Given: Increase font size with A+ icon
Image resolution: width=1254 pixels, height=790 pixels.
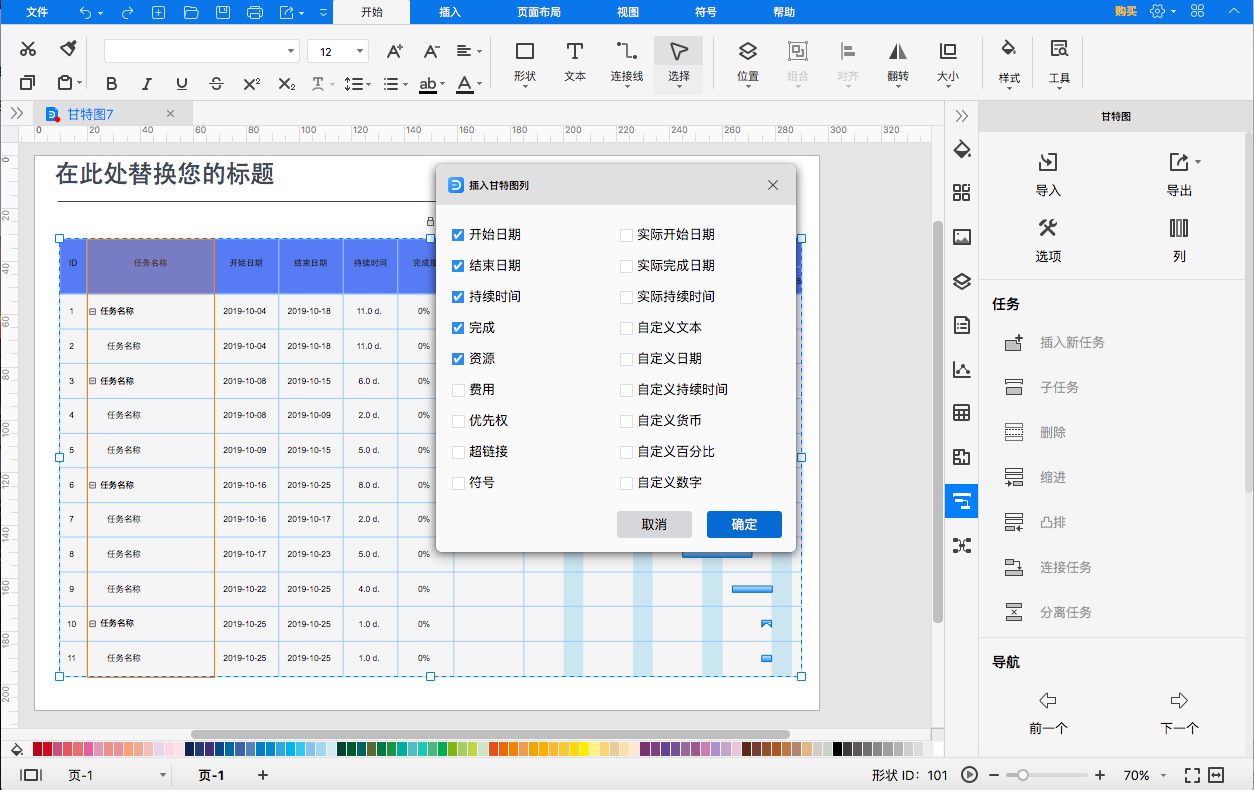Looking at the screenshot, I should [x=395, y=51].
